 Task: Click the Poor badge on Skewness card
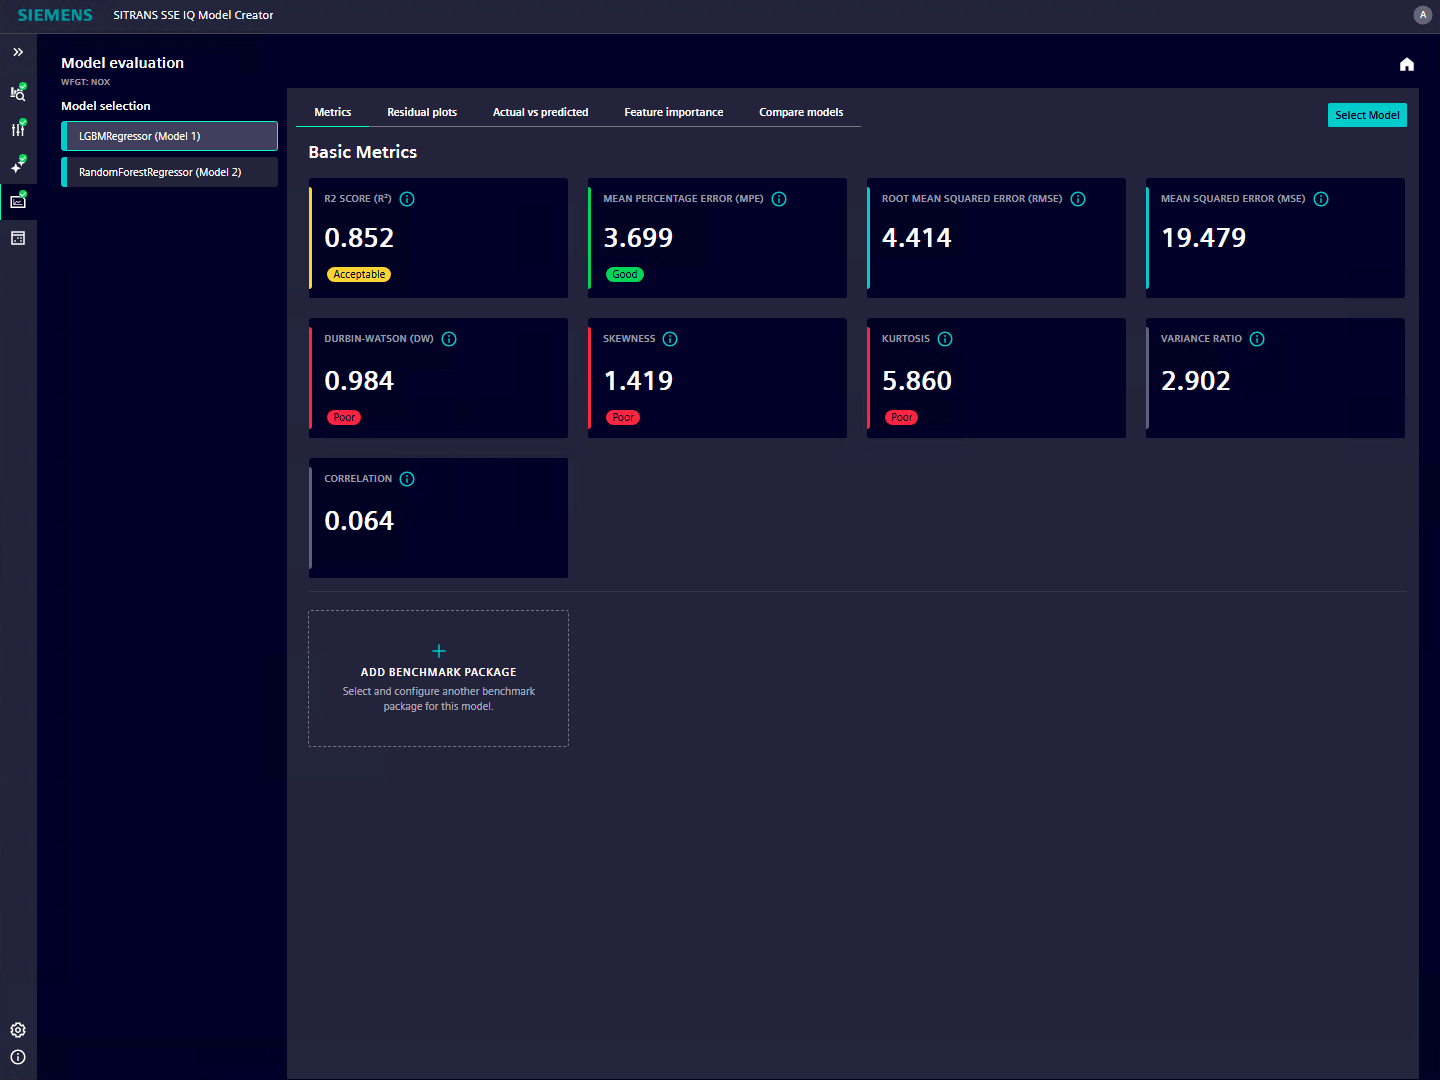pos(623,417)
